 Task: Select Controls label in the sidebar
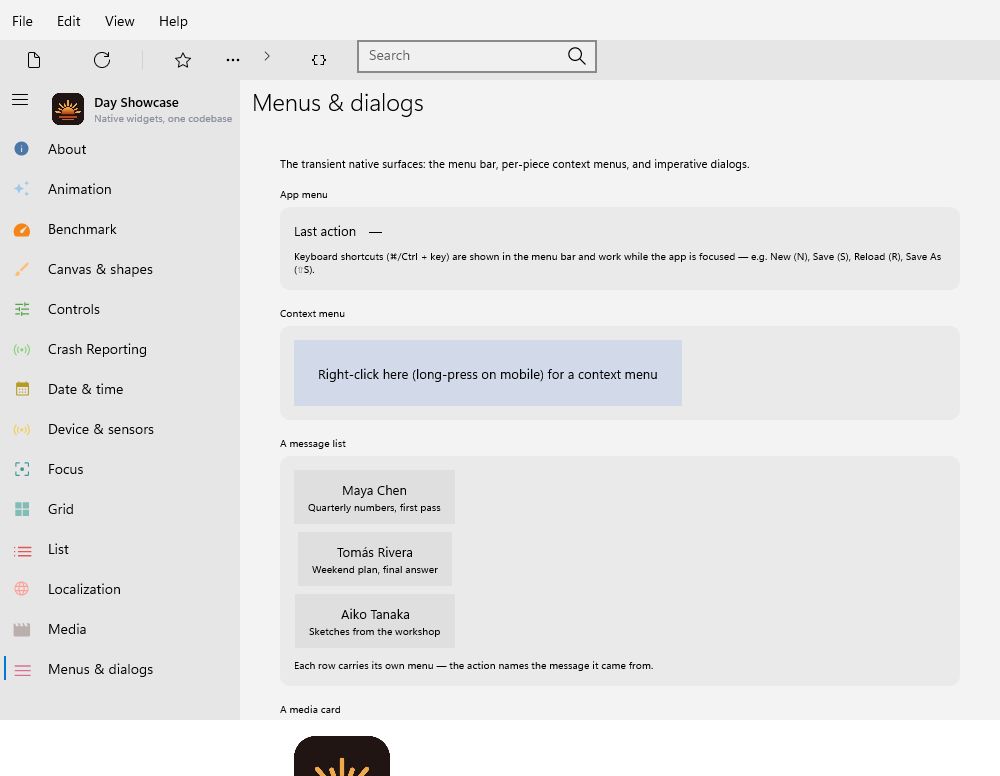[x=74, y=309]
